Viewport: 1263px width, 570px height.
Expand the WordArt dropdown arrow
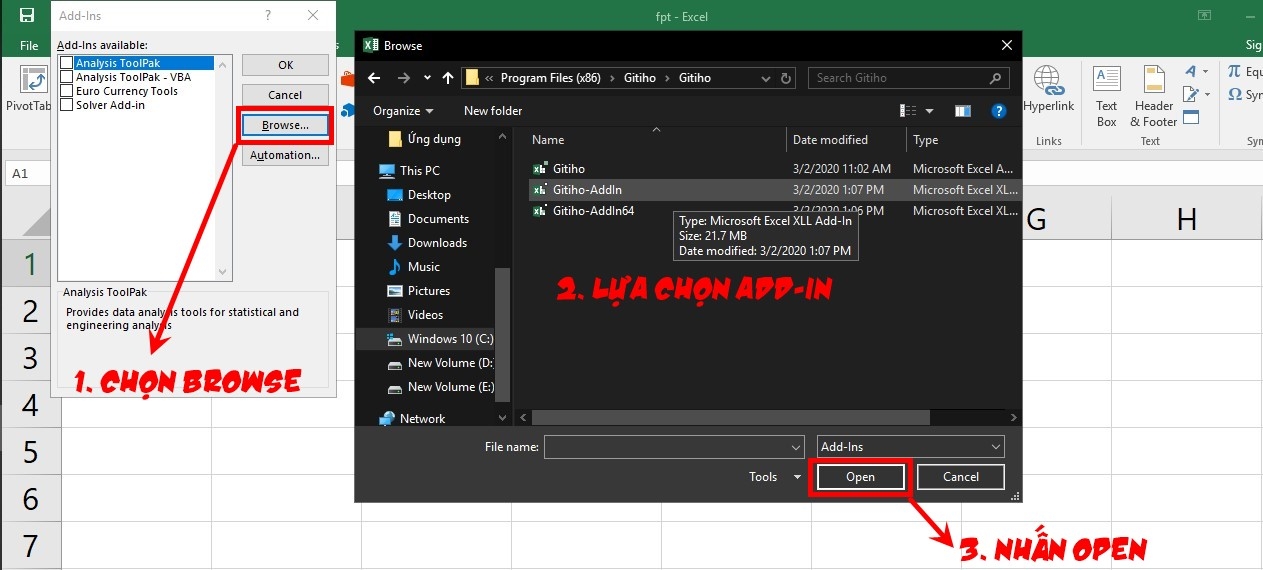pos(1205,72)
